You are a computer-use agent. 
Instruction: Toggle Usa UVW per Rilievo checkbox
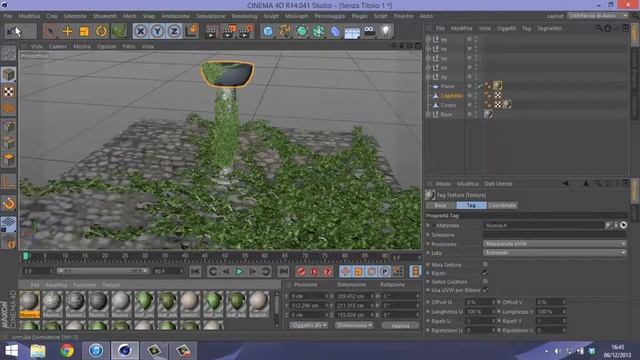485,290
